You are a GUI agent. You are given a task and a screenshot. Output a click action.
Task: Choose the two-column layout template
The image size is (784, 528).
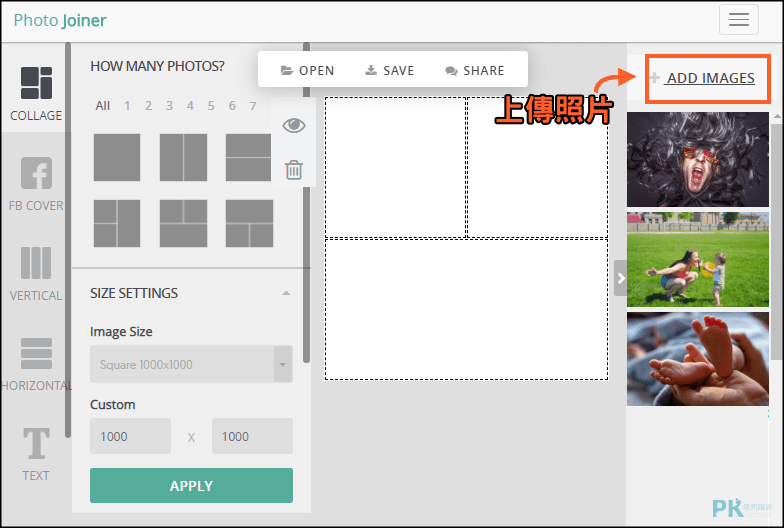coord(183,157)
